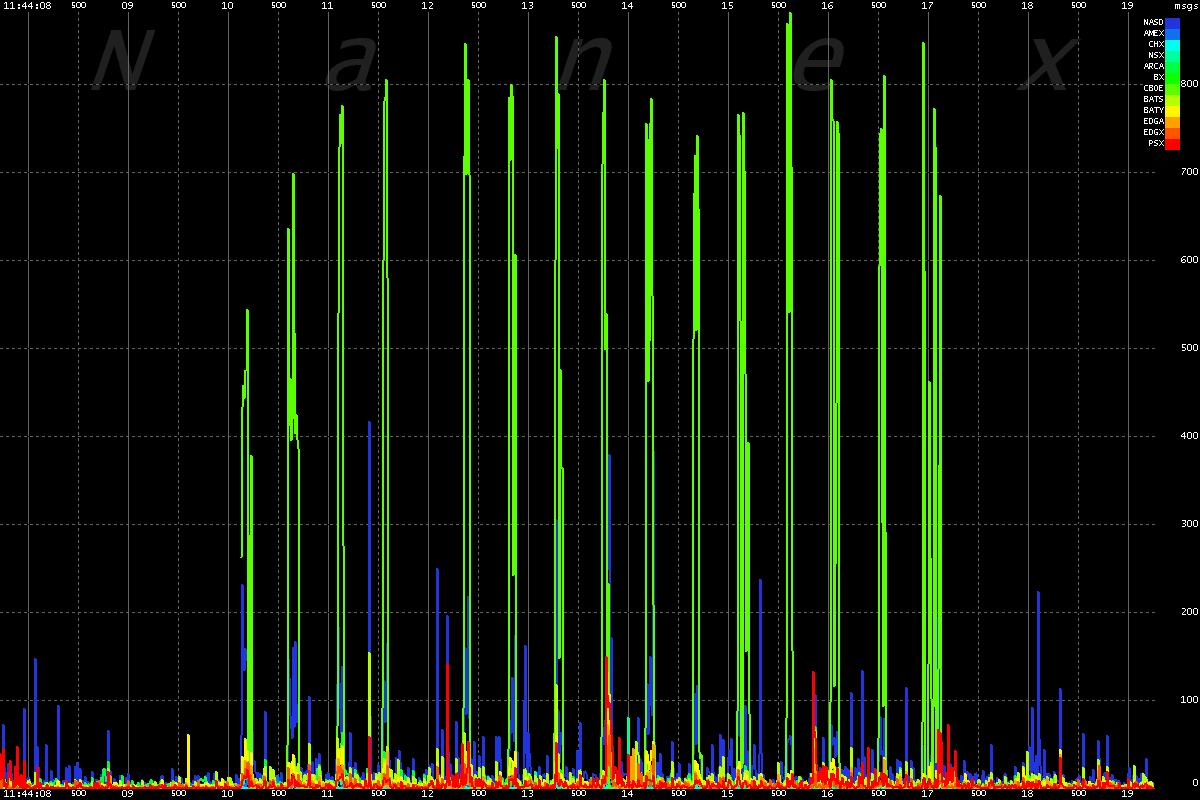Click the '800' y-axis value
This screenshot has height=800, width=1200.
point(1188,84)
